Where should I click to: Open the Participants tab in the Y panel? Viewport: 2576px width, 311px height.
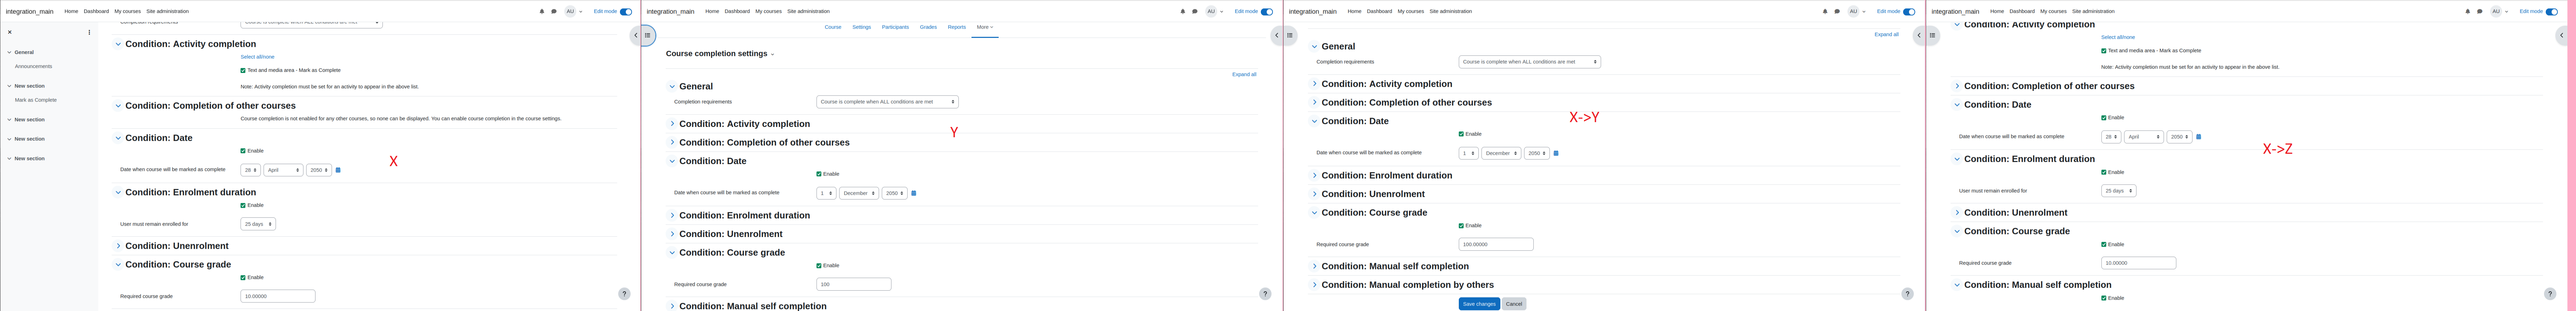tap(895, 27)
